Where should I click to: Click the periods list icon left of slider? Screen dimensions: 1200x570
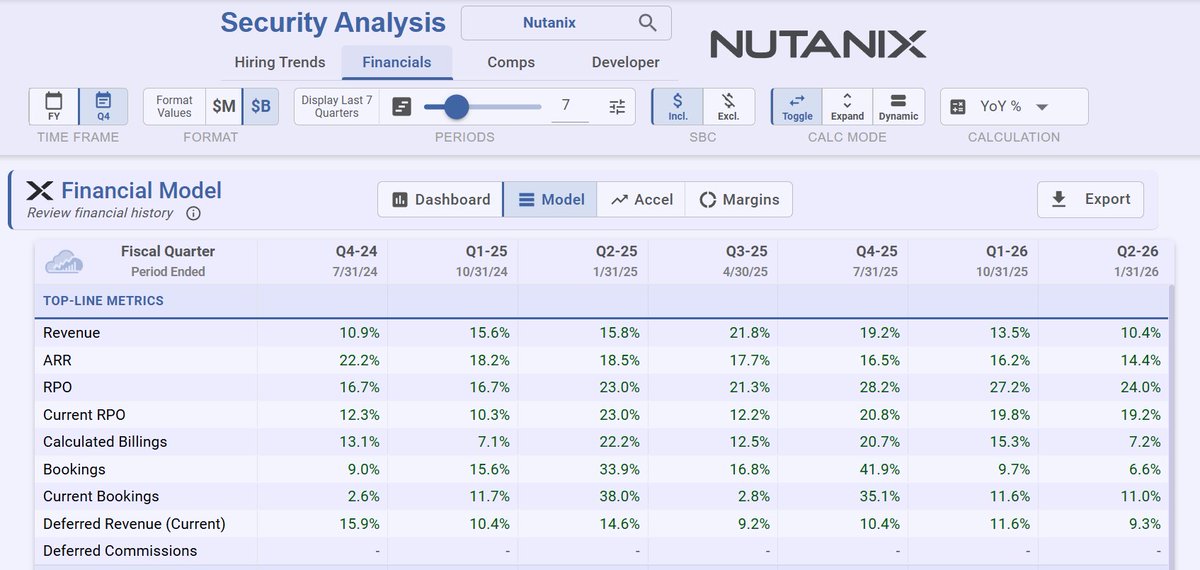pos(402,106)
